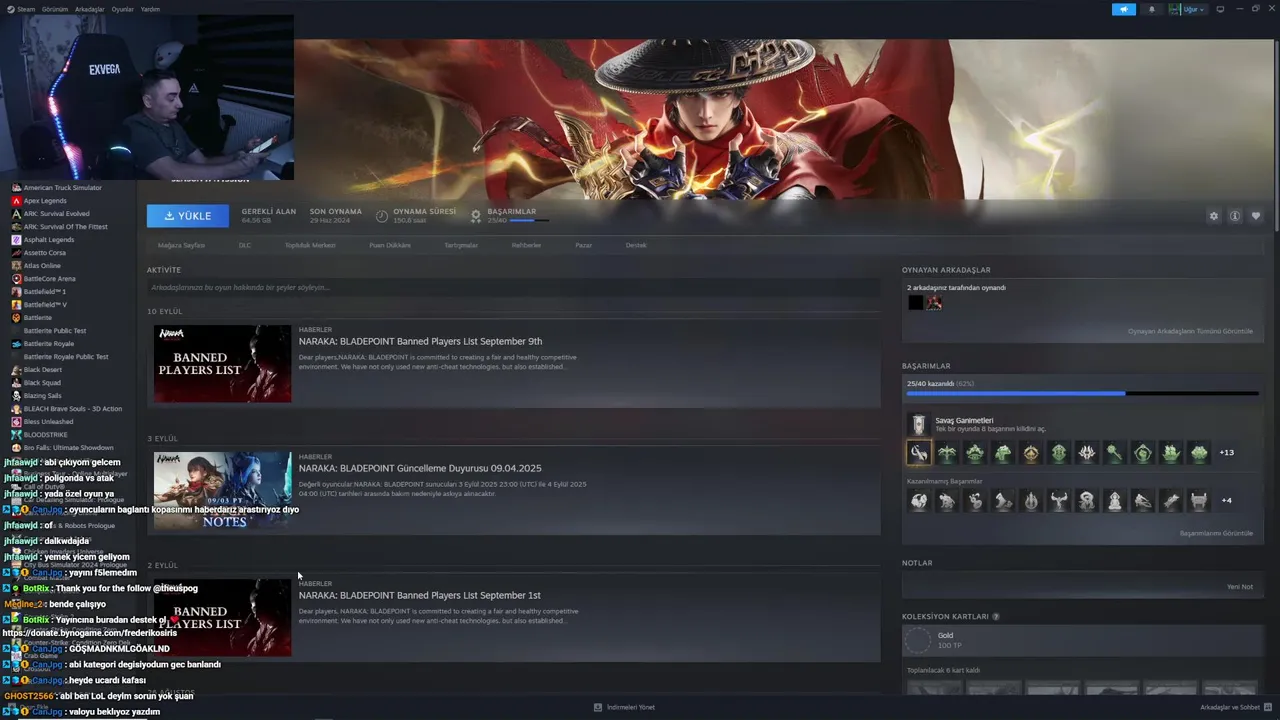Open the Rehberler tab

coord(526,245)
